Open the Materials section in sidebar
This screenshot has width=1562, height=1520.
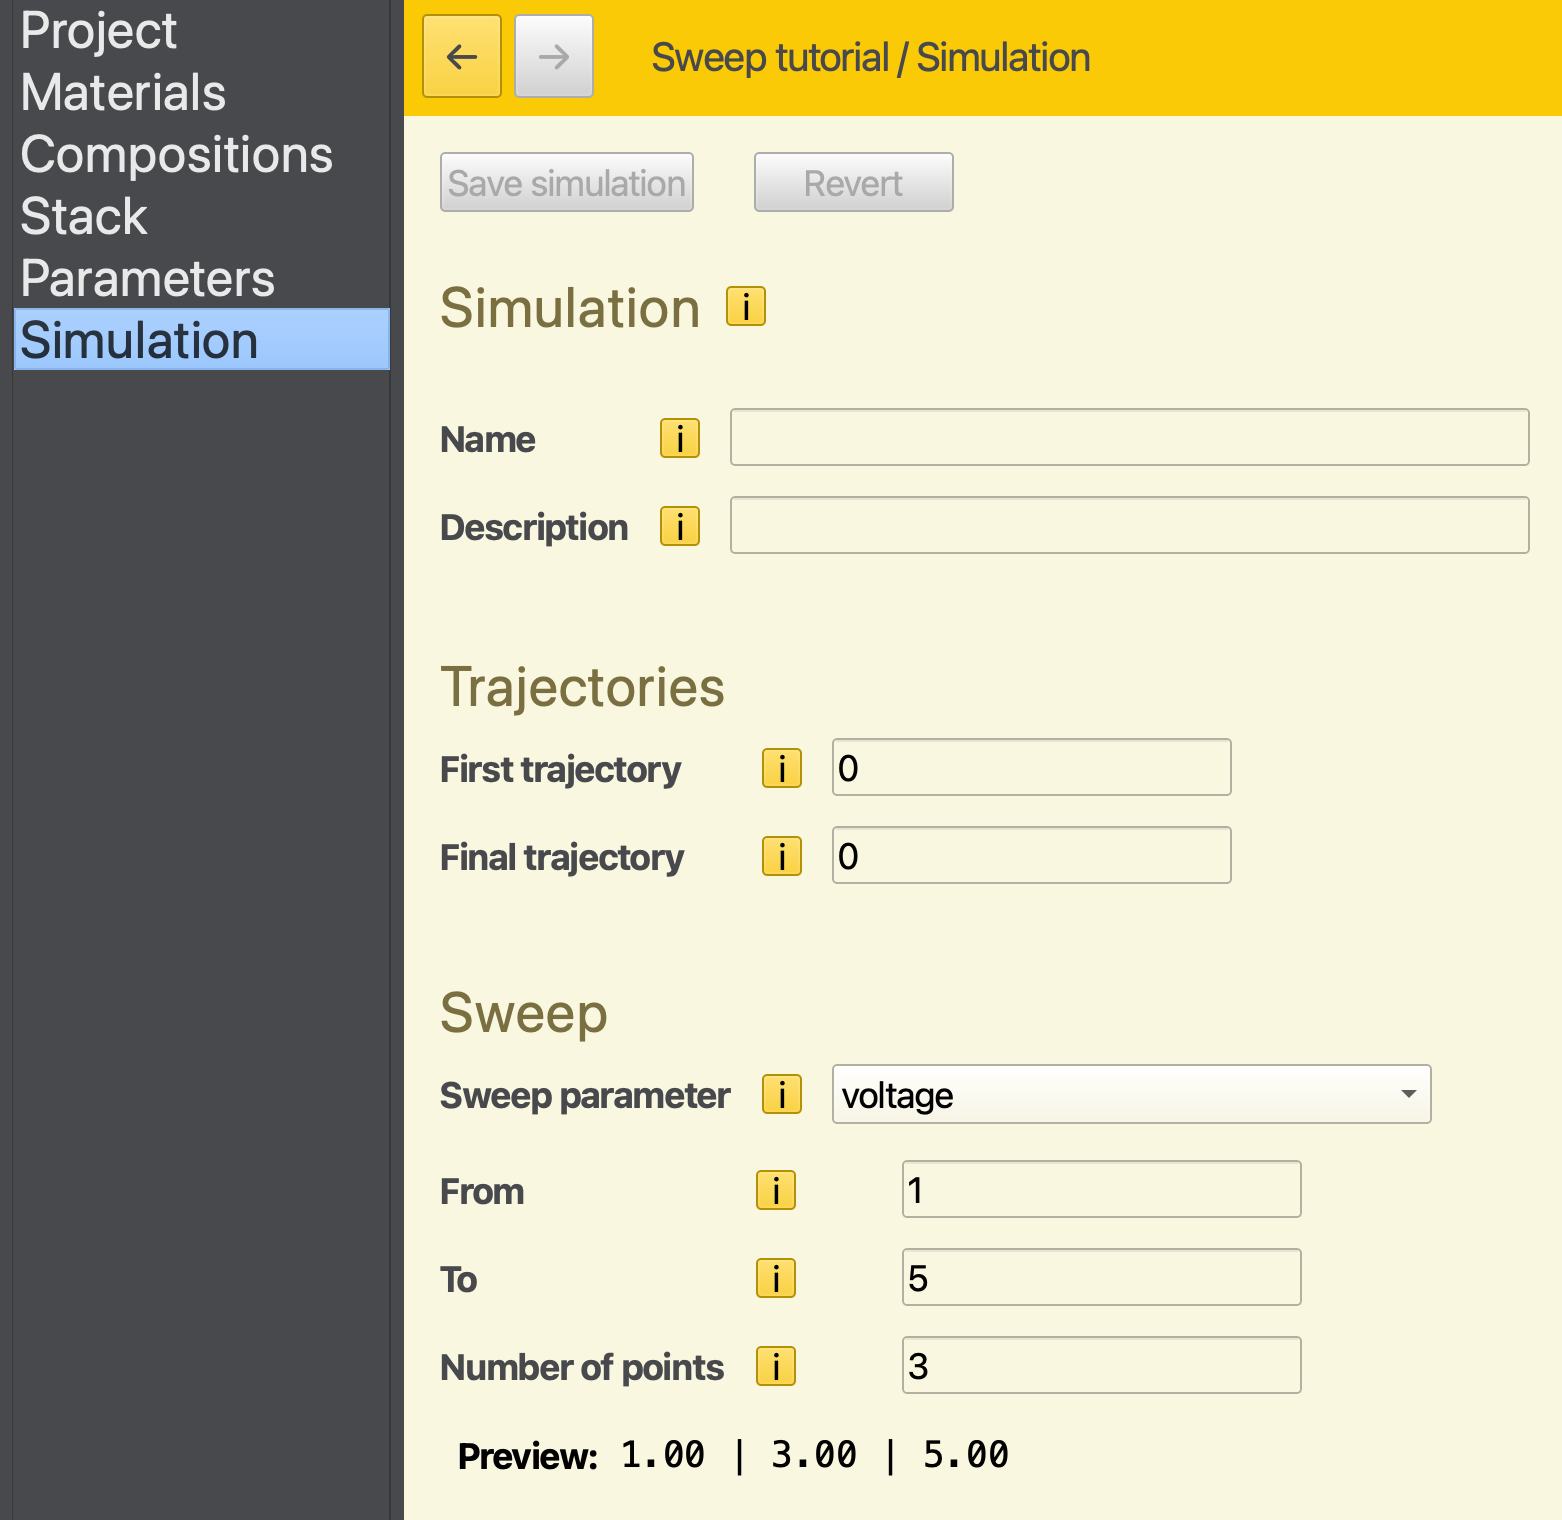click(x=123, y=93)
